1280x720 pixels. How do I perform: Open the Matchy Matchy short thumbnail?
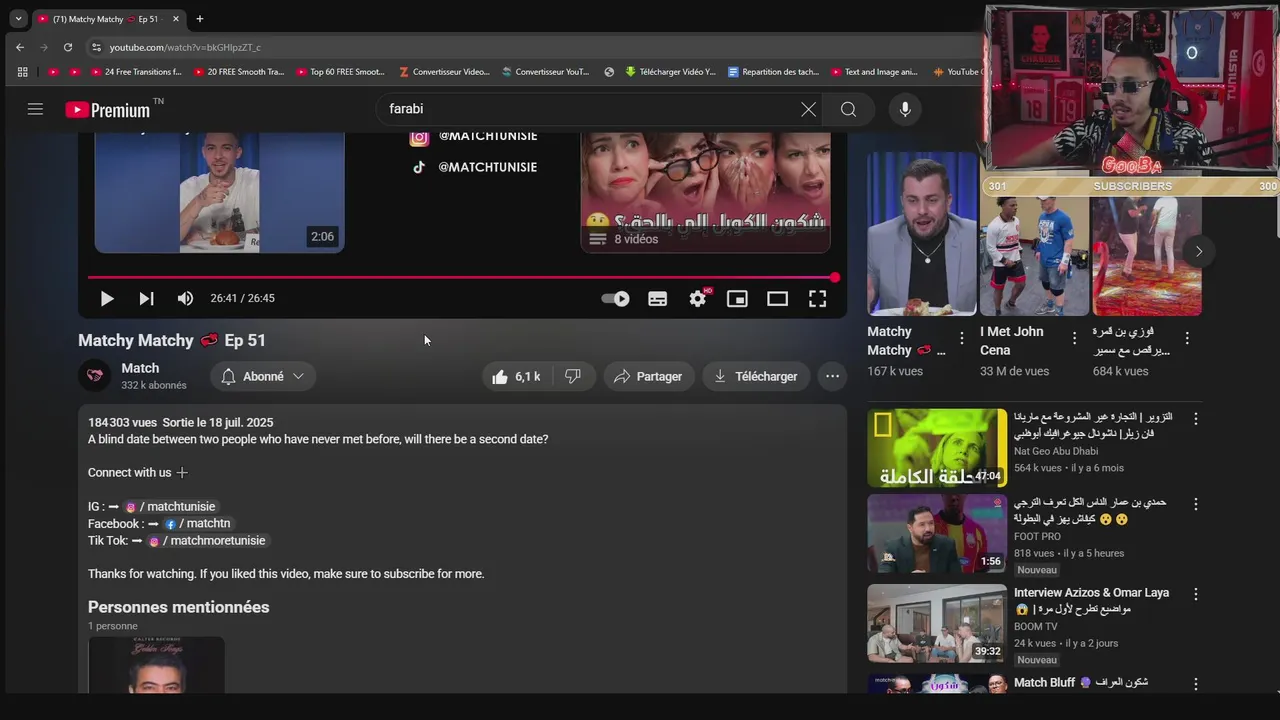pyautogui.click(x=922, y=235)
